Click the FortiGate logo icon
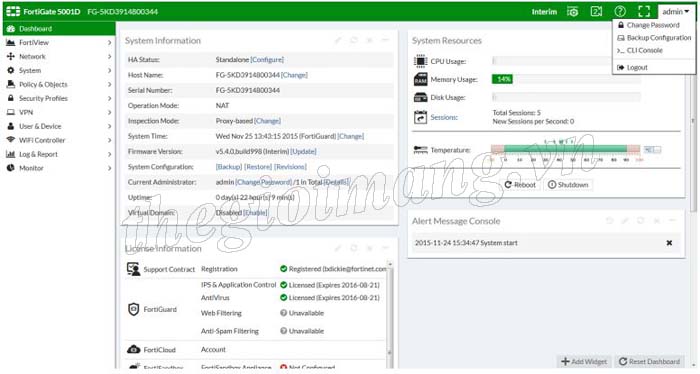This screenshot has height=374, width=700. point(13,12)
